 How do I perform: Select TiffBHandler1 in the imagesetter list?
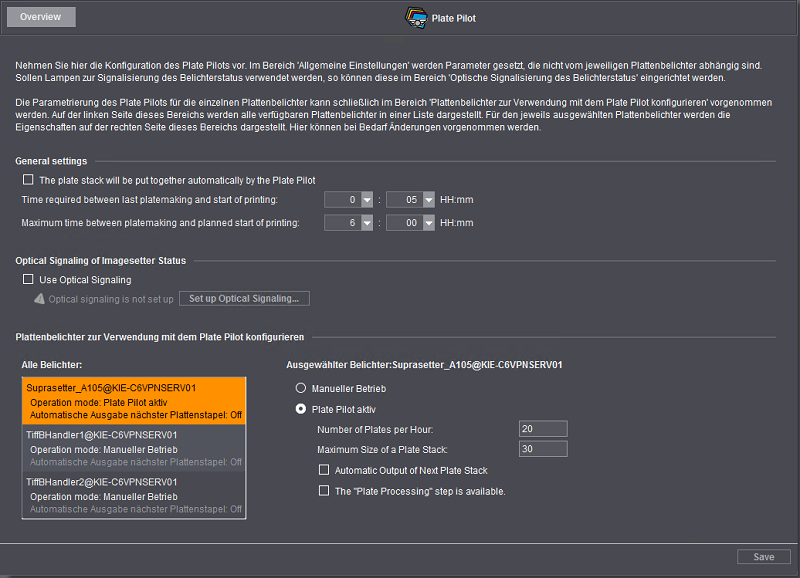[x=133, y=449]
